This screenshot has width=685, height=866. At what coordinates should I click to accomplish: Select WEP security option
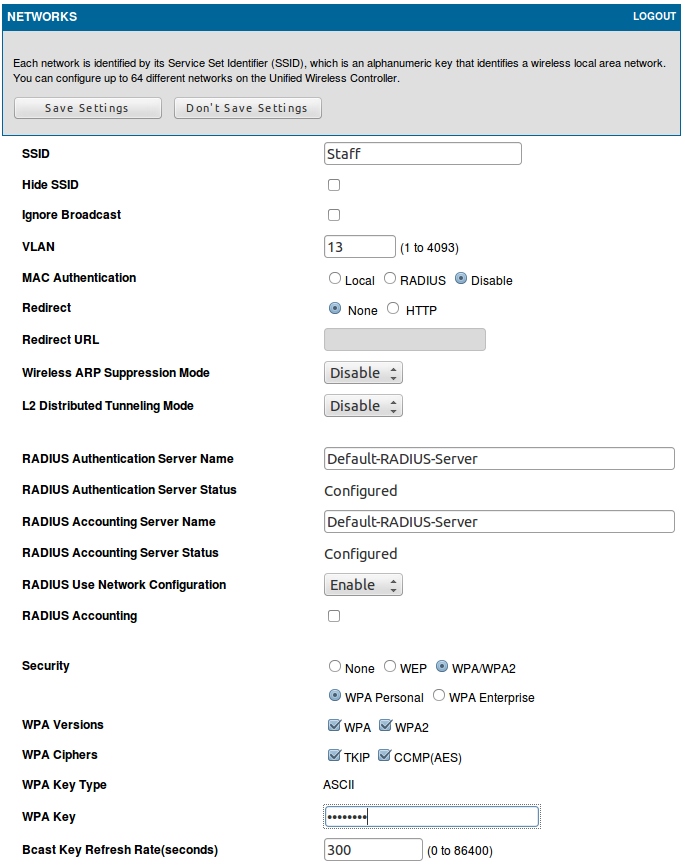pyautogui.click(x=390, y=667)
